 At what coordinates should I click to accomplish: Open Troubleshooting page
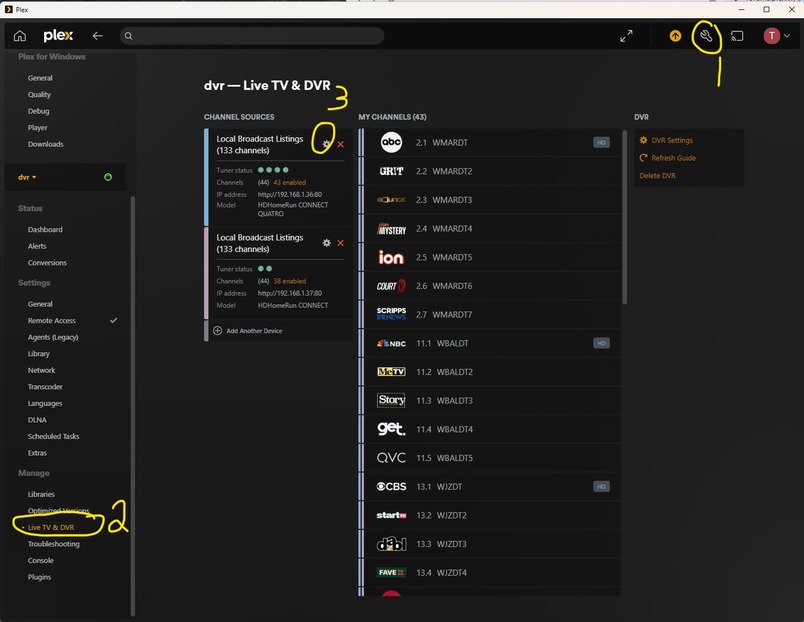[54, 544]
